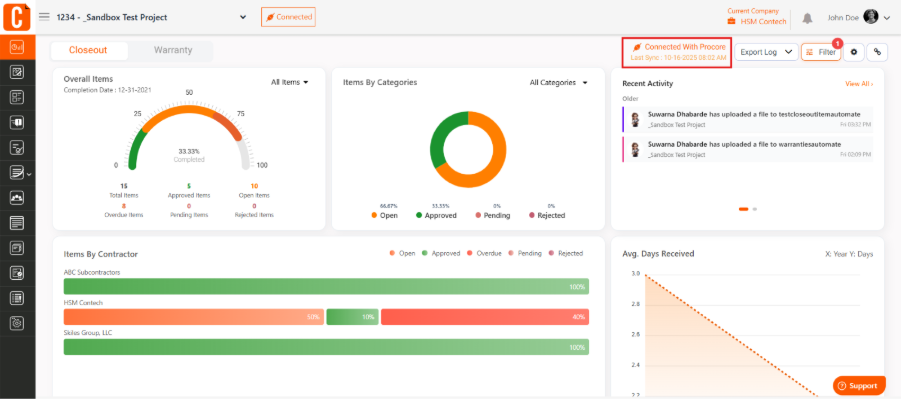Open the photos icon in sidebar

[x=17, y=197]
